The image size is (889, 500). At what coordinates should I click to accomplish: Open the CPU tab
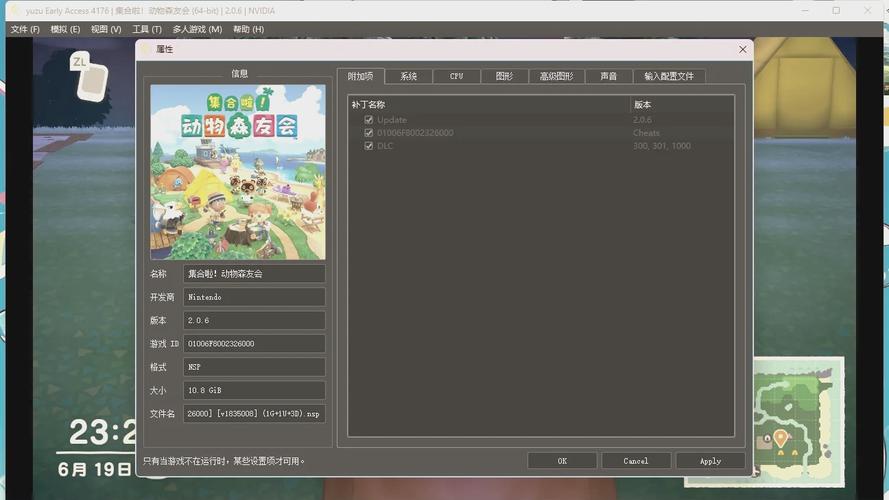tap(456, 76)
